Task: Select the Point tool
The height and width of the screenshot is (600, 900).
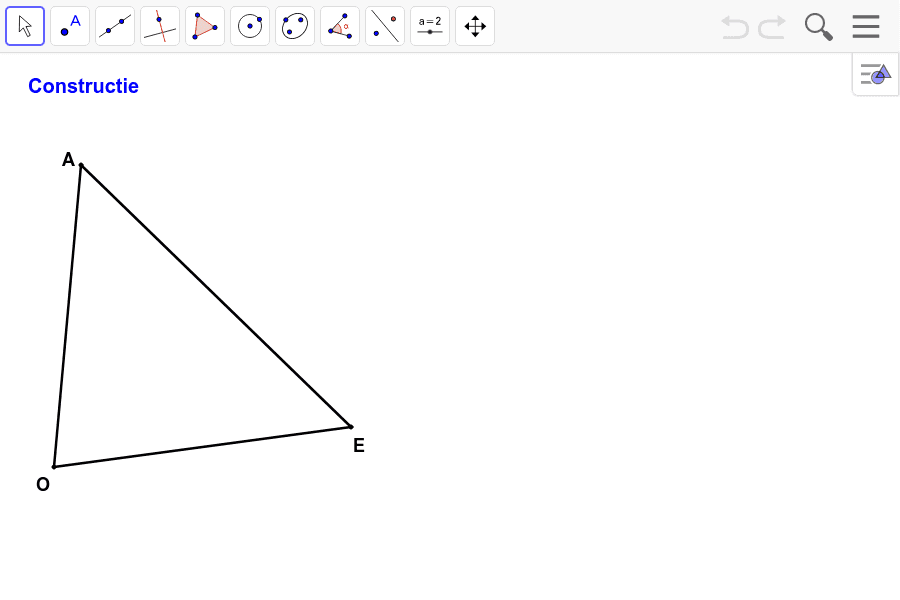Action: point(70,26)
